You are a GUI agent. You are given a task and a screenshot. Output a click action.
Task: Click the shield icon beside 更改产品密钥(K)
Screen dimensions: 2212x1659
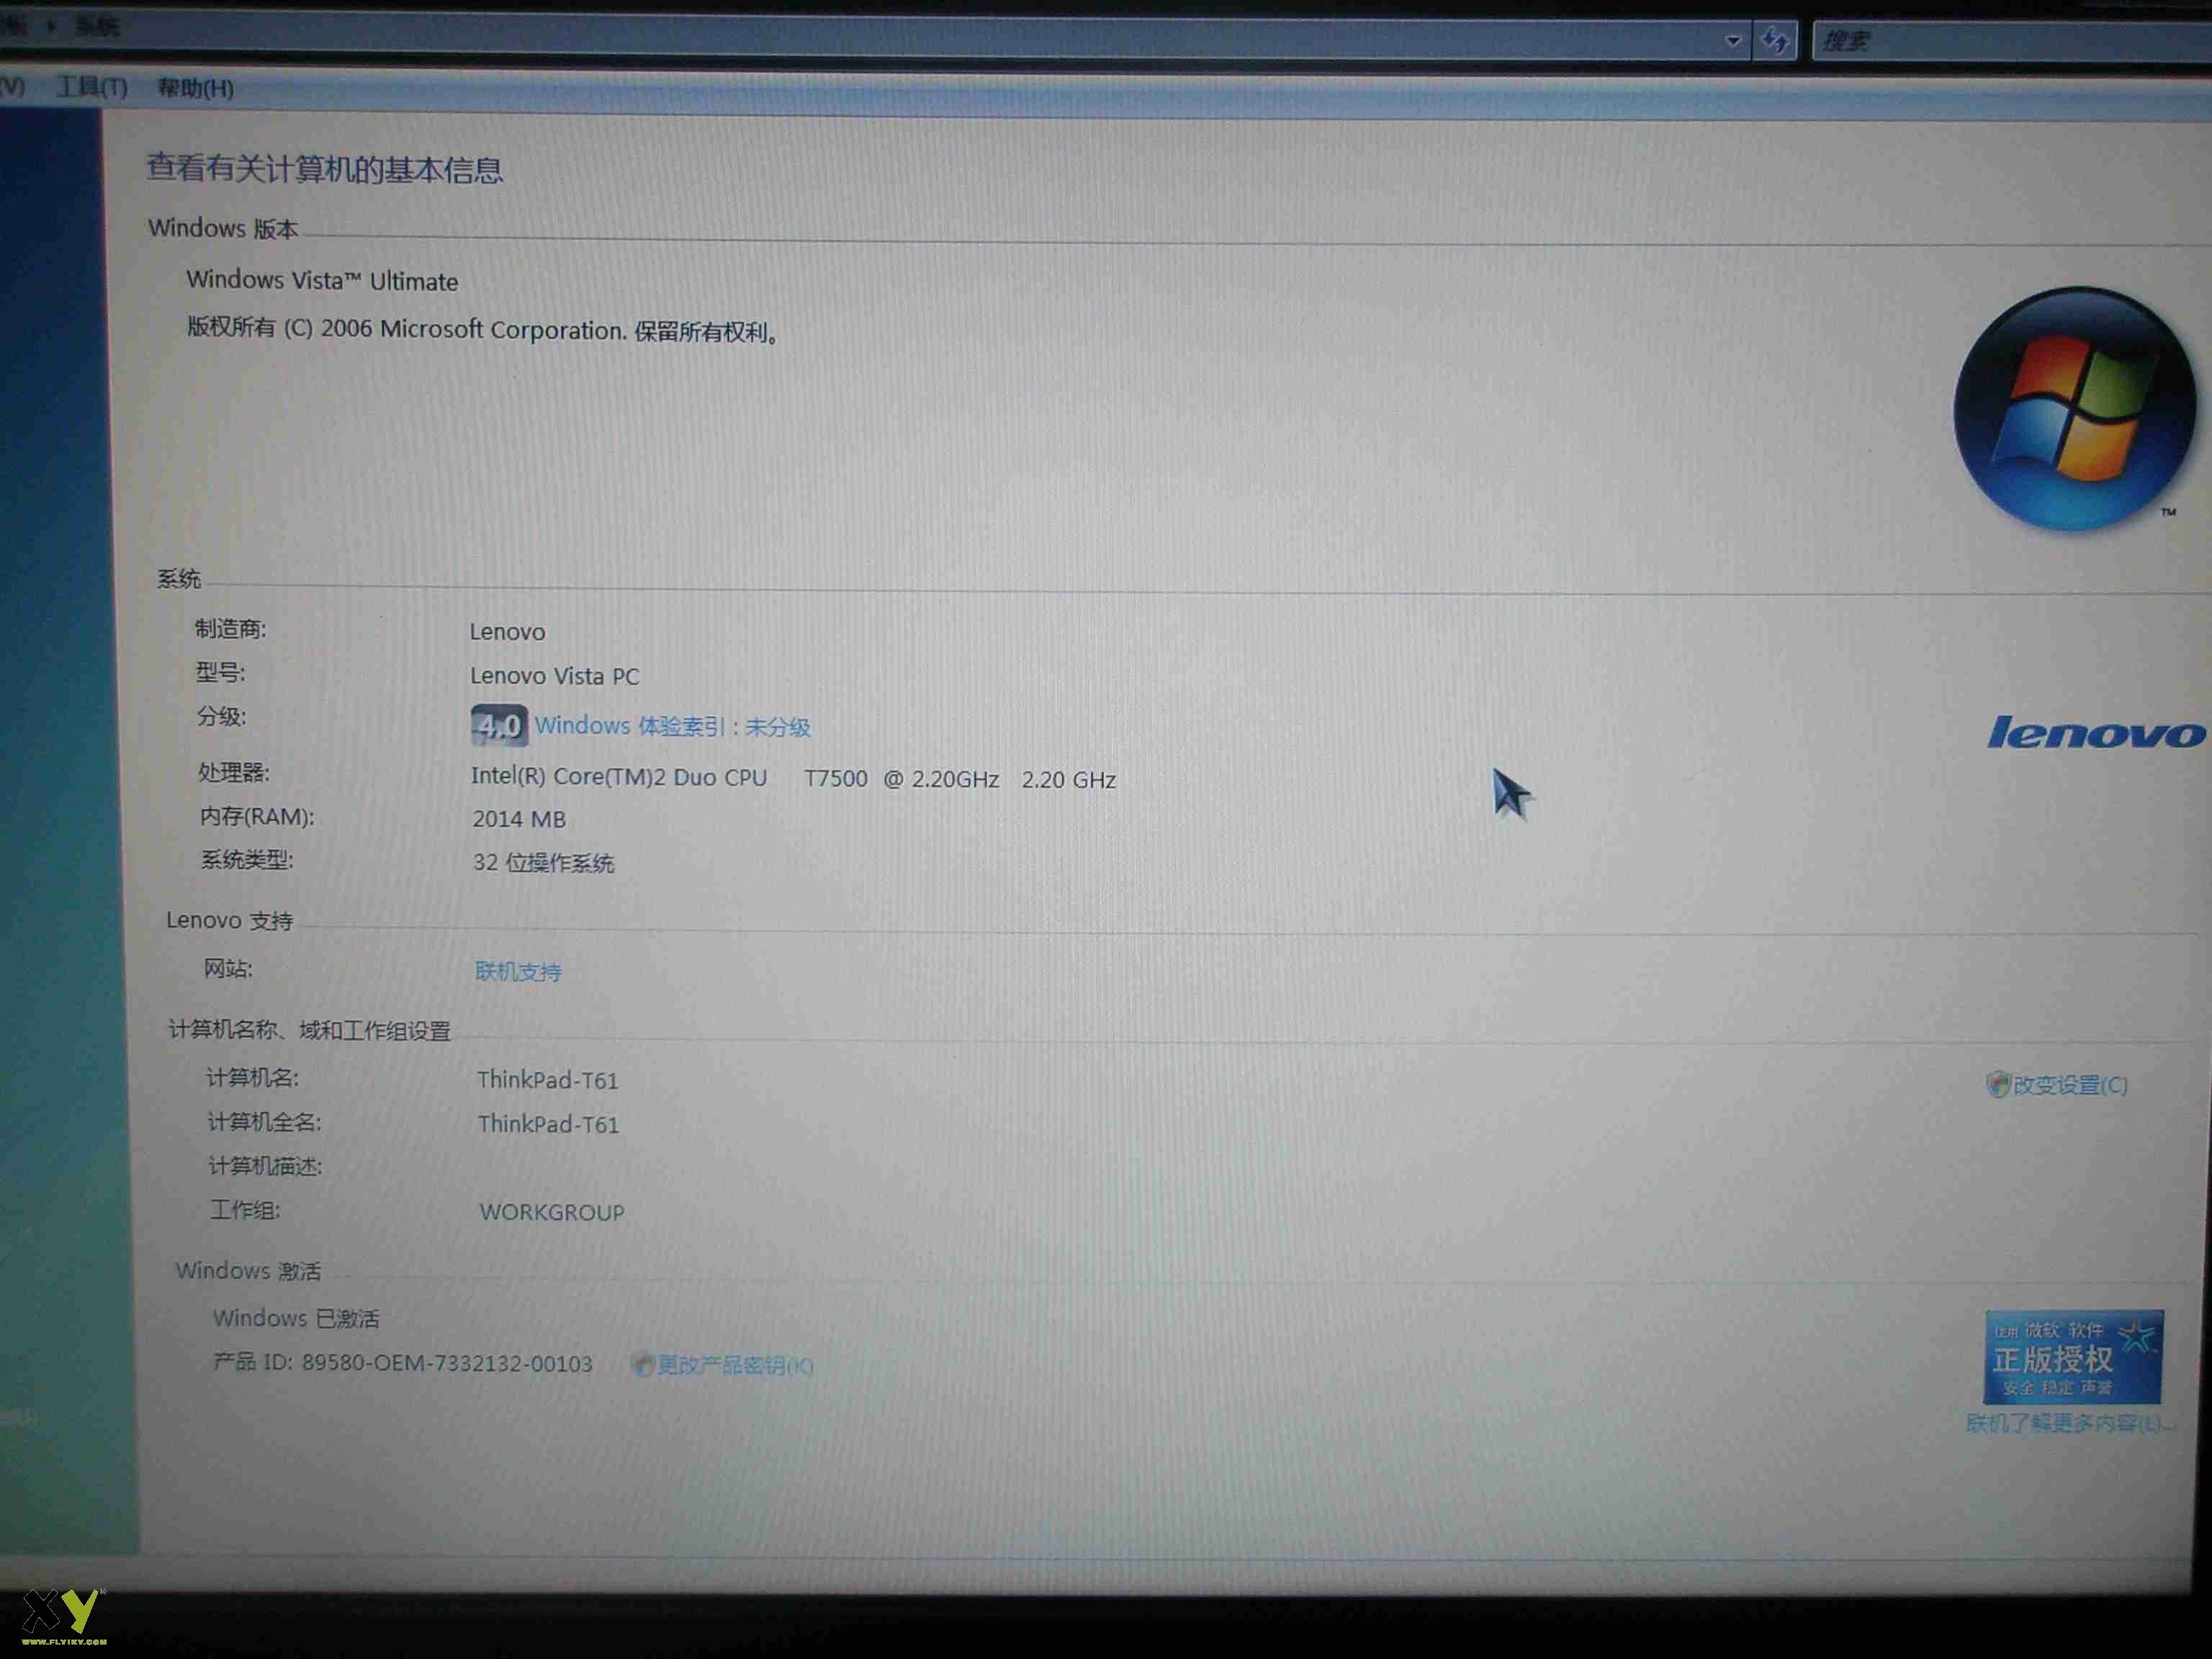point(643,1364)
